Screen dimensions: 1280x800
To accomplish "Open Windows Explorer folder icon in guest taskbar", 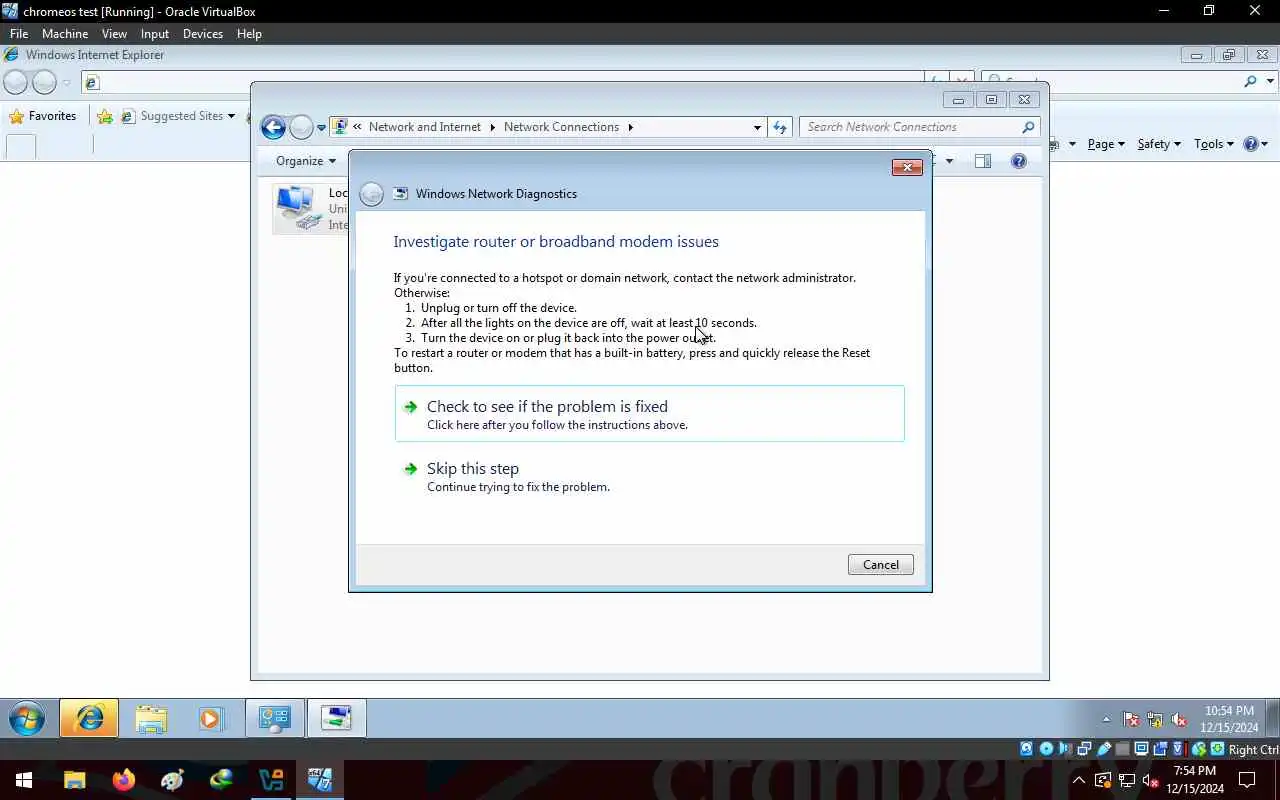I will tap(151, 718).
